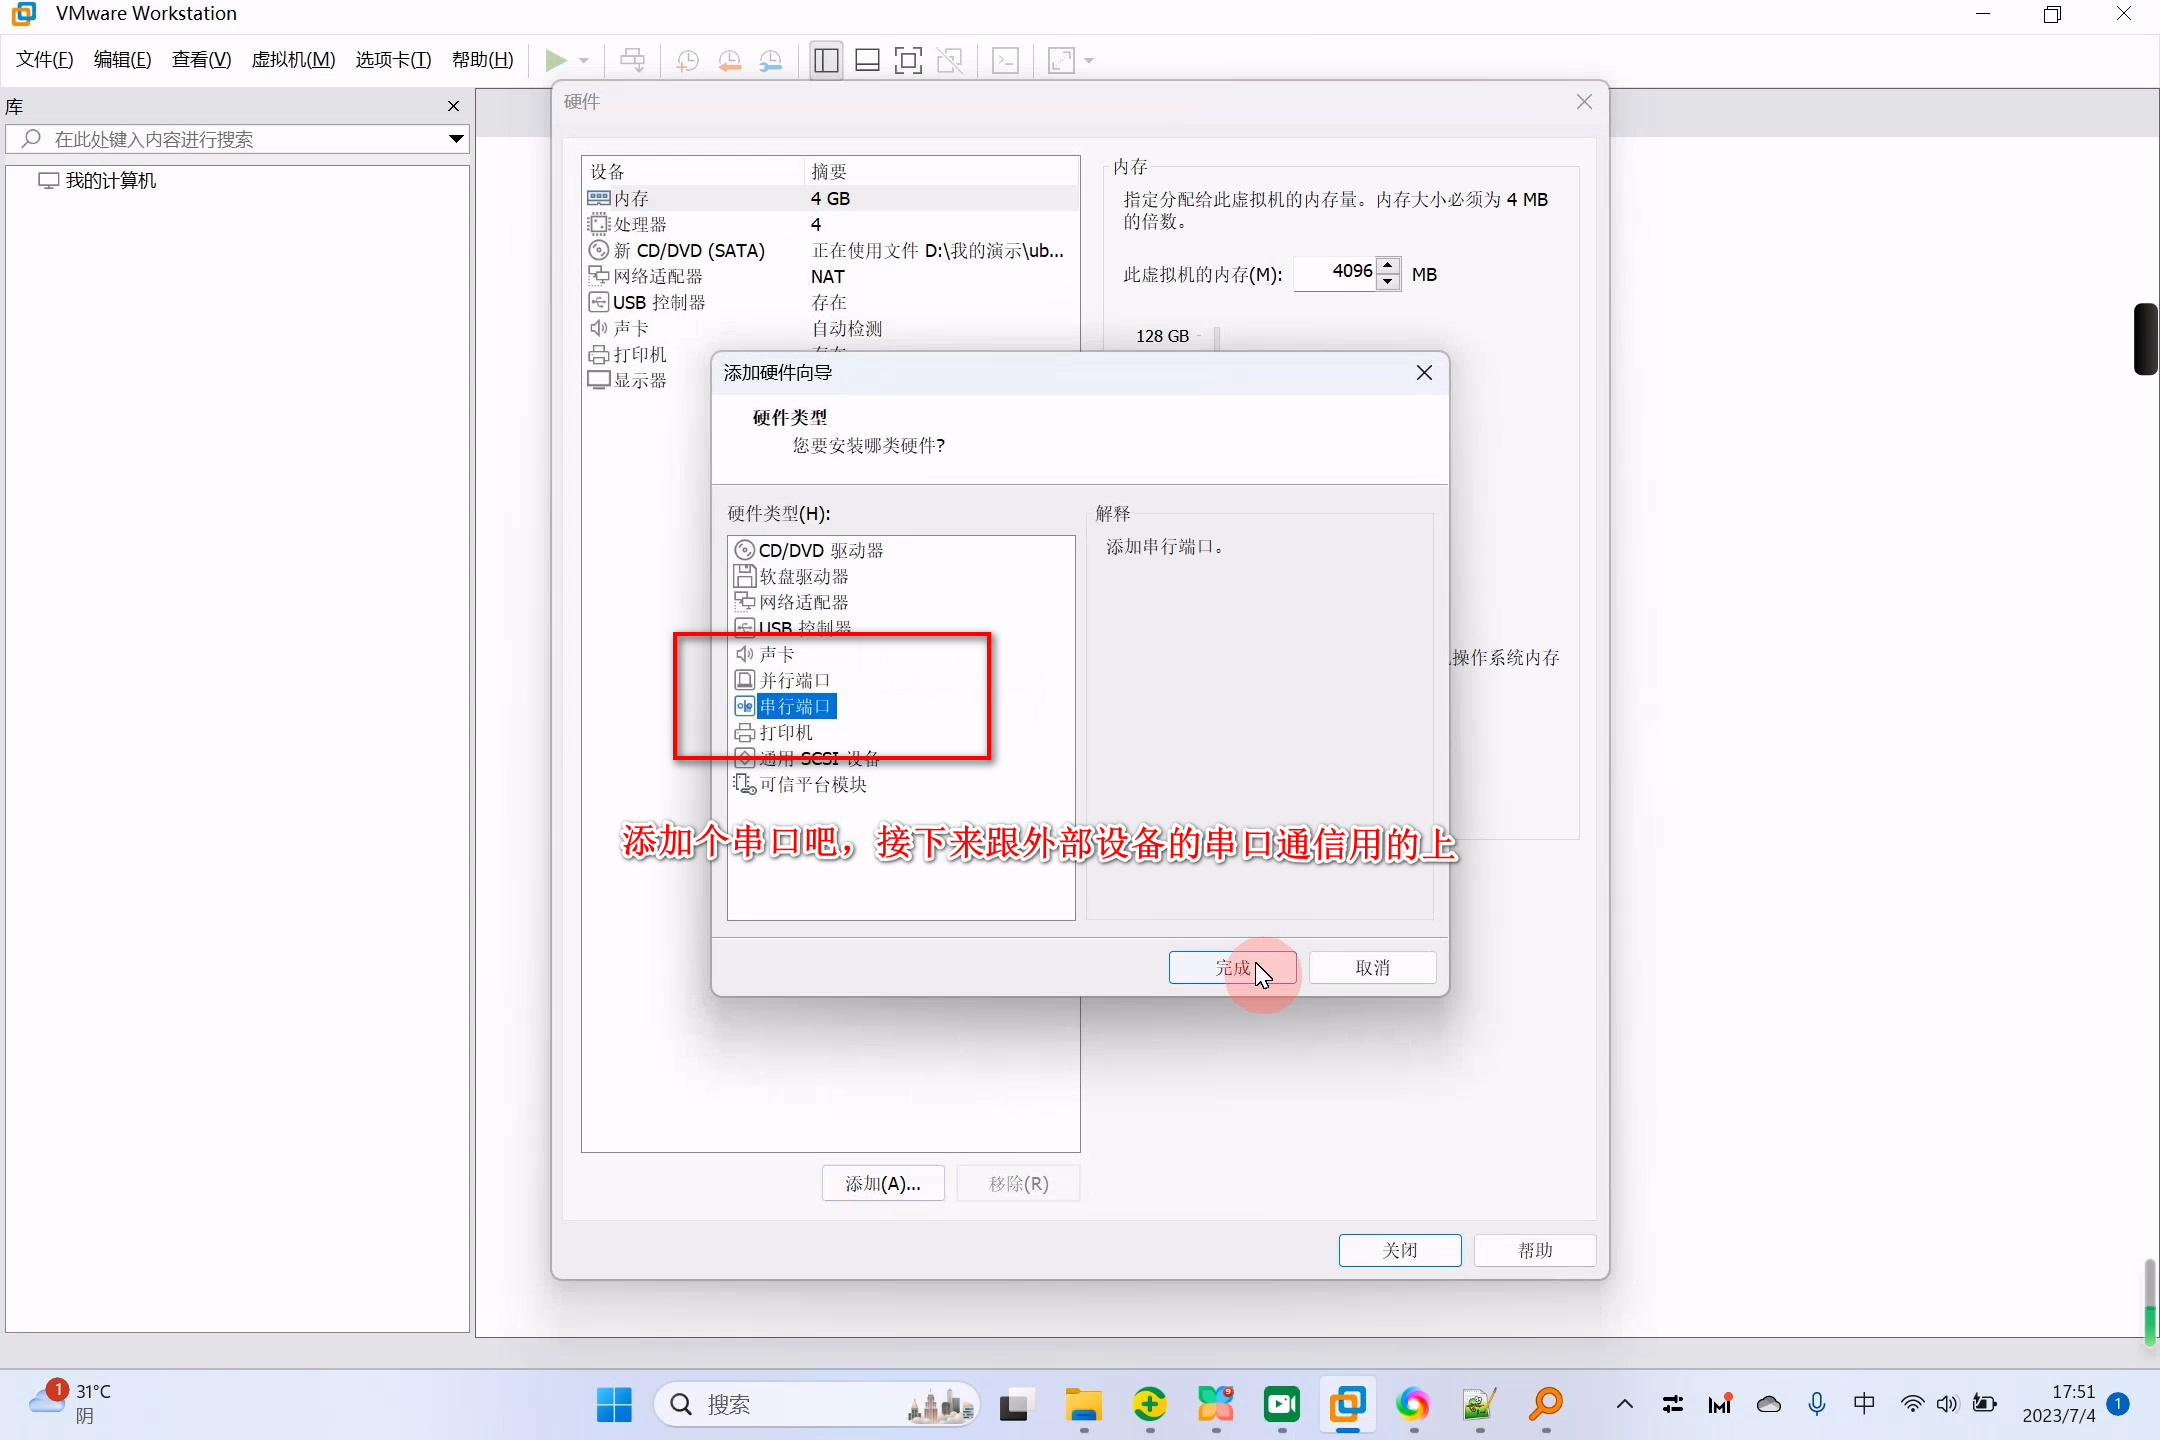
Task: Click 帮助 button in the 硬件 dialog
Action: point(1535,1250)
